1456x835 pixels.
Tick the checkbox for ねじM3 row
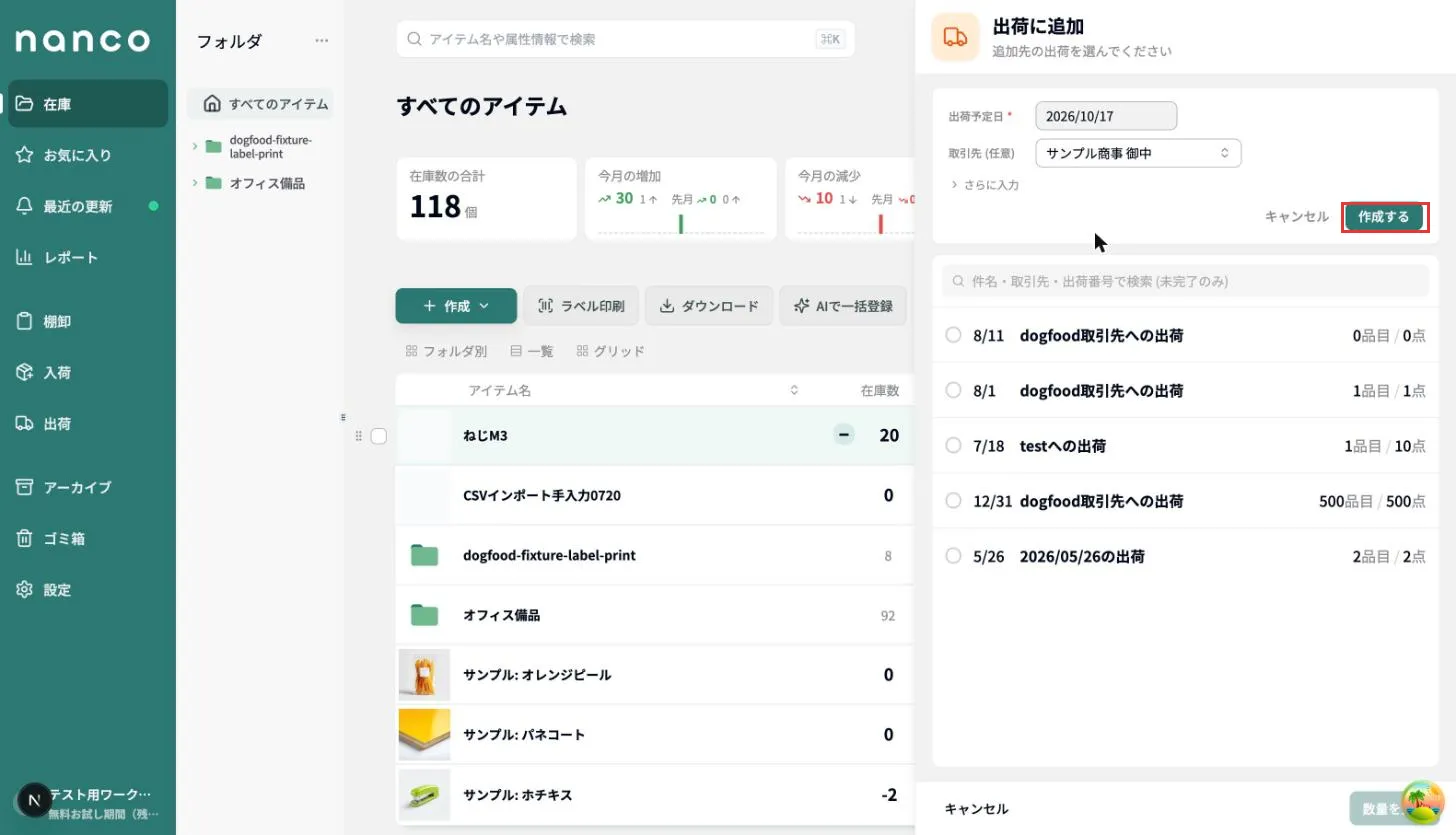pos(378,436)
